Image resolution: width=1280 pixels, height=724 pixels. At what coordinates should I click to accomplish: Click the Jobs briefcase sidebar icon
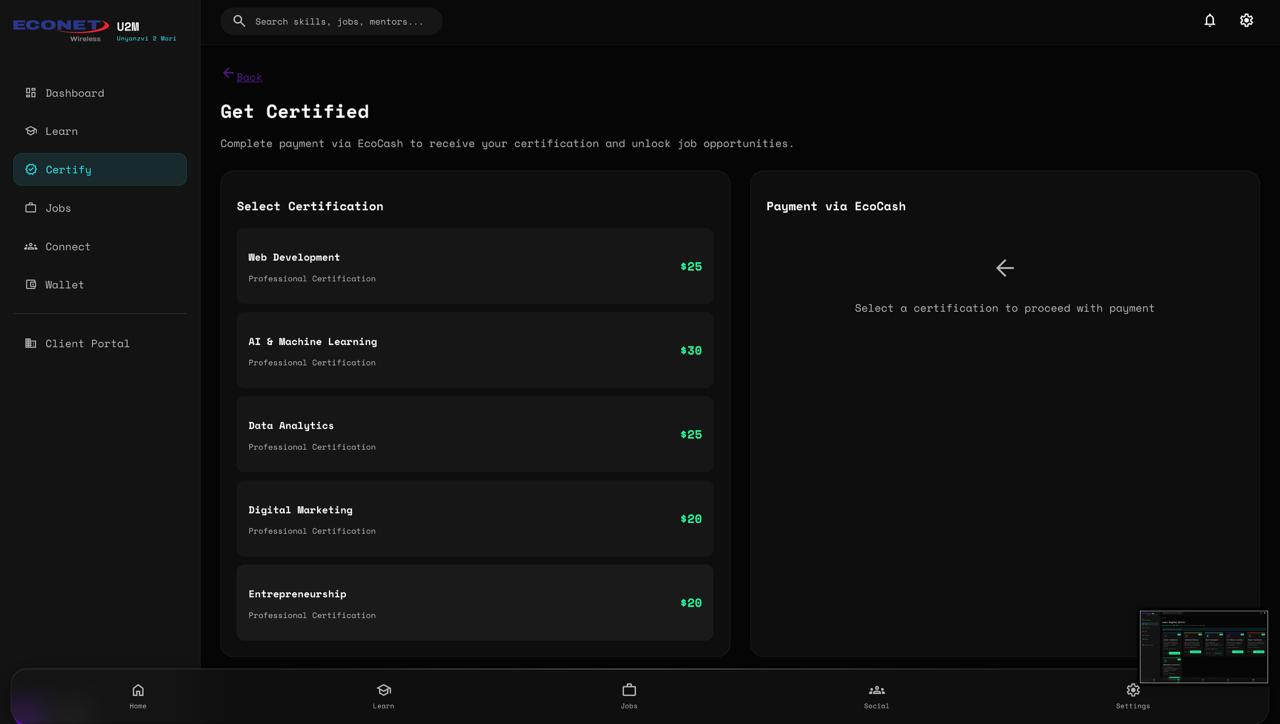point(31,208)
